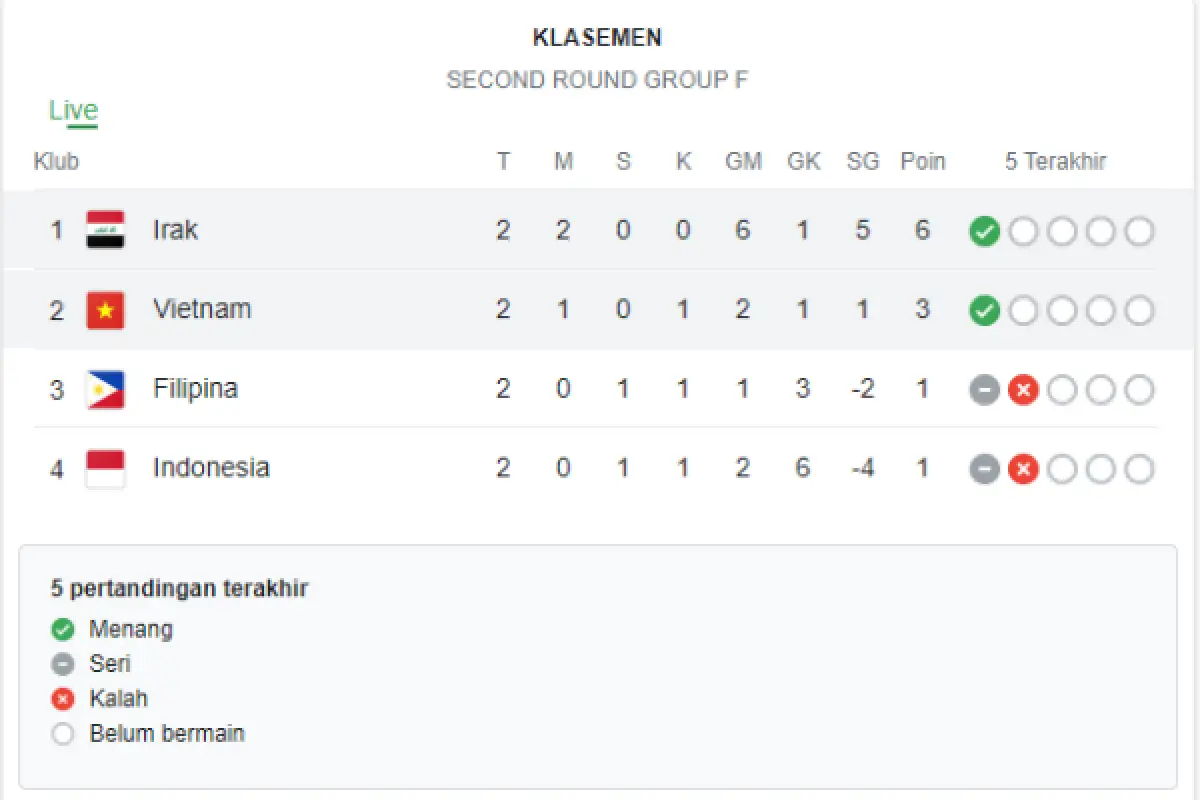Click Filipina's red loss indicator

1023,390
